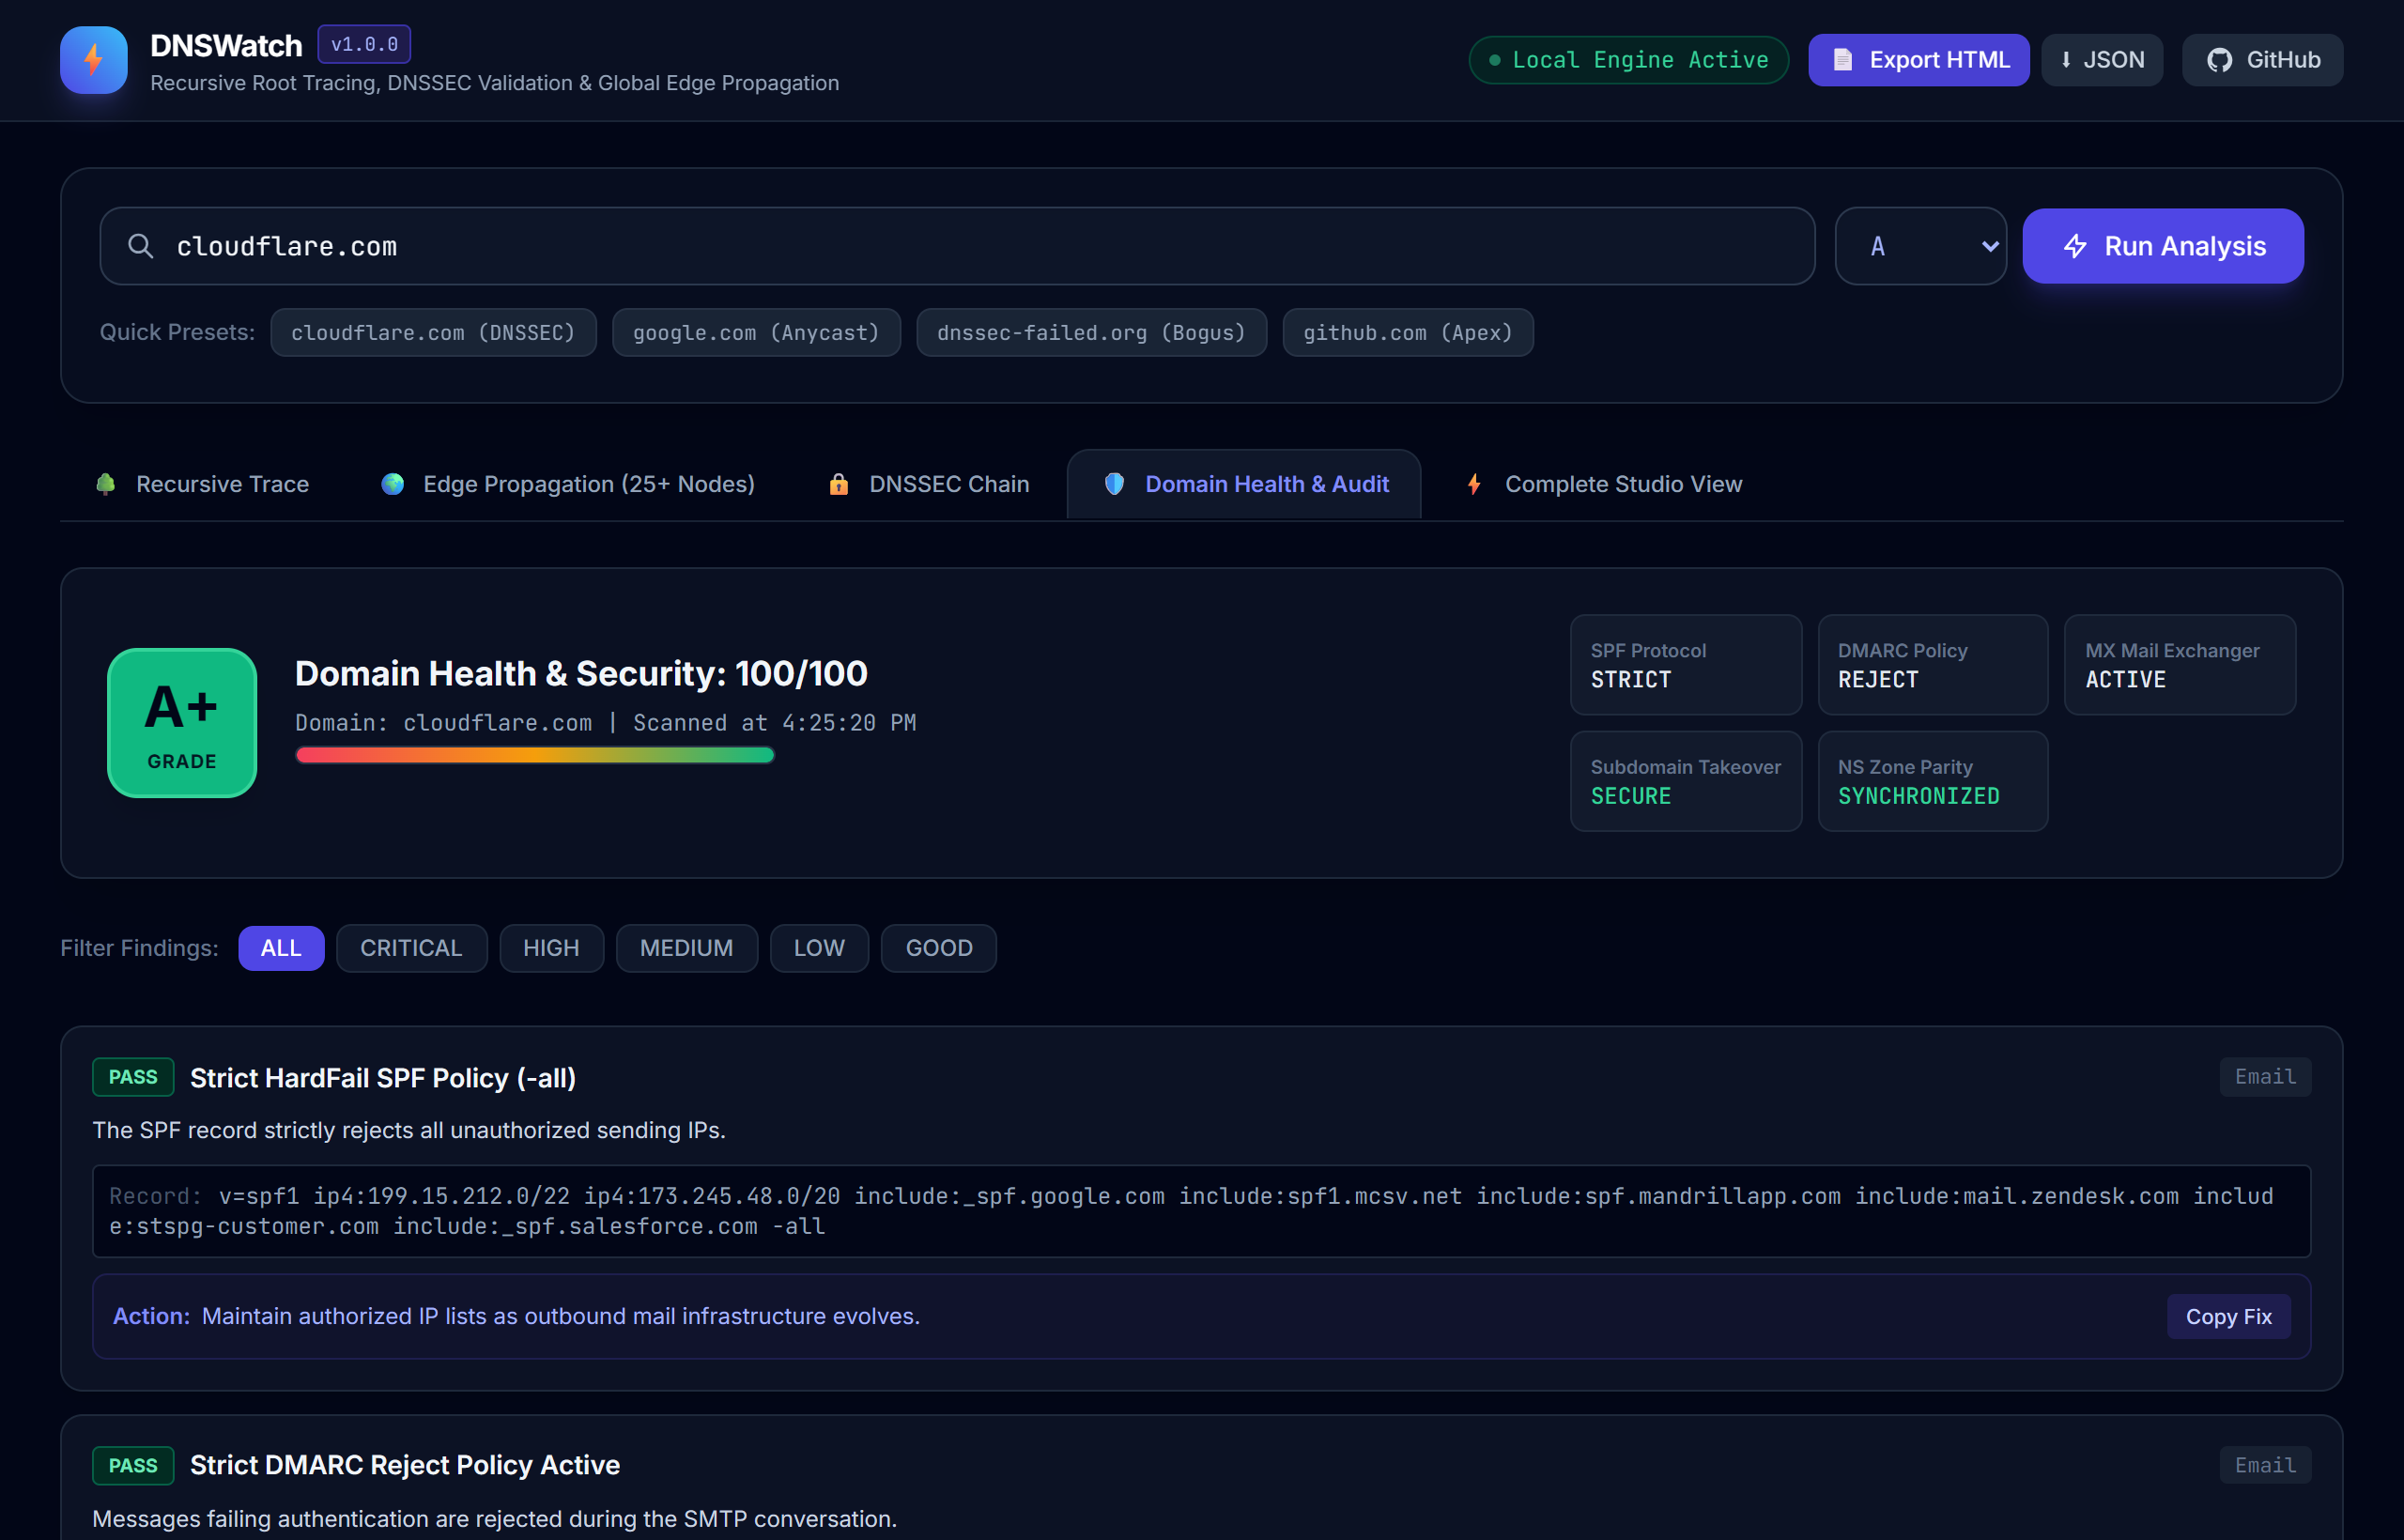This screenshot has height=1540, width=2404.
Task: Filter findings by HIGH
Action: point(551,948)
